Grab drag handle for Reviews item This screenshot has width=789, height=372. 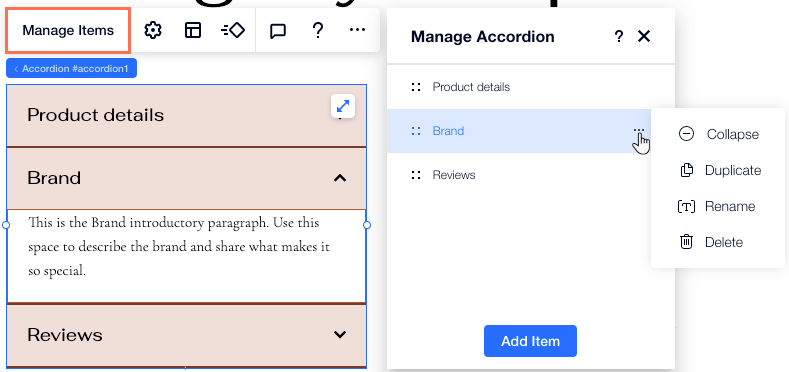(x=416, y=175)
